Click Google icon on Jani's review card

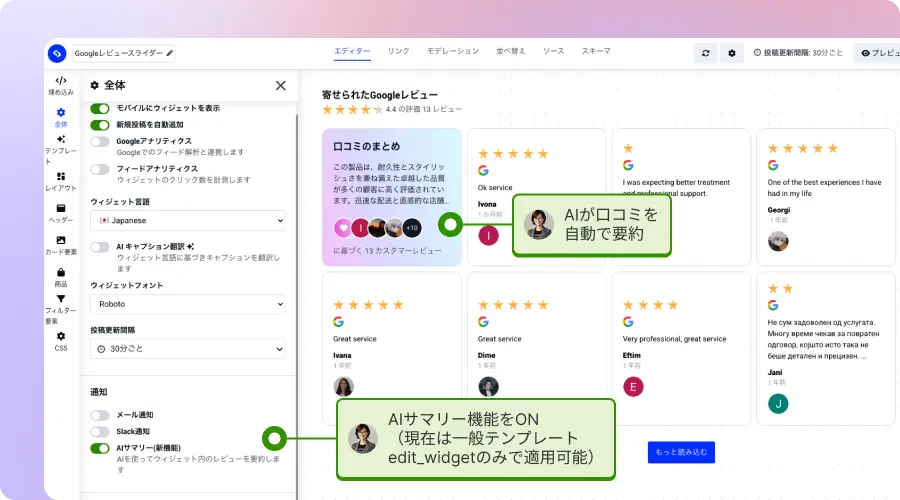(773, 305)
